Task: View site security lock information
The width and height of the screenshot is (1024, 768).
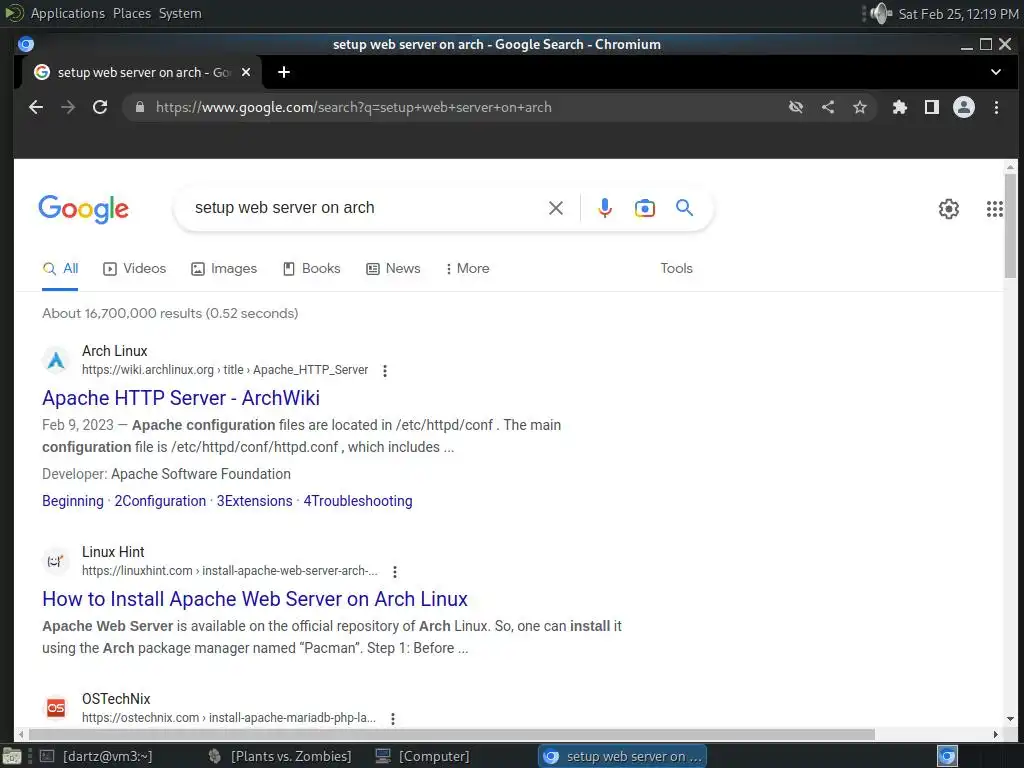Action: [139, 107]
